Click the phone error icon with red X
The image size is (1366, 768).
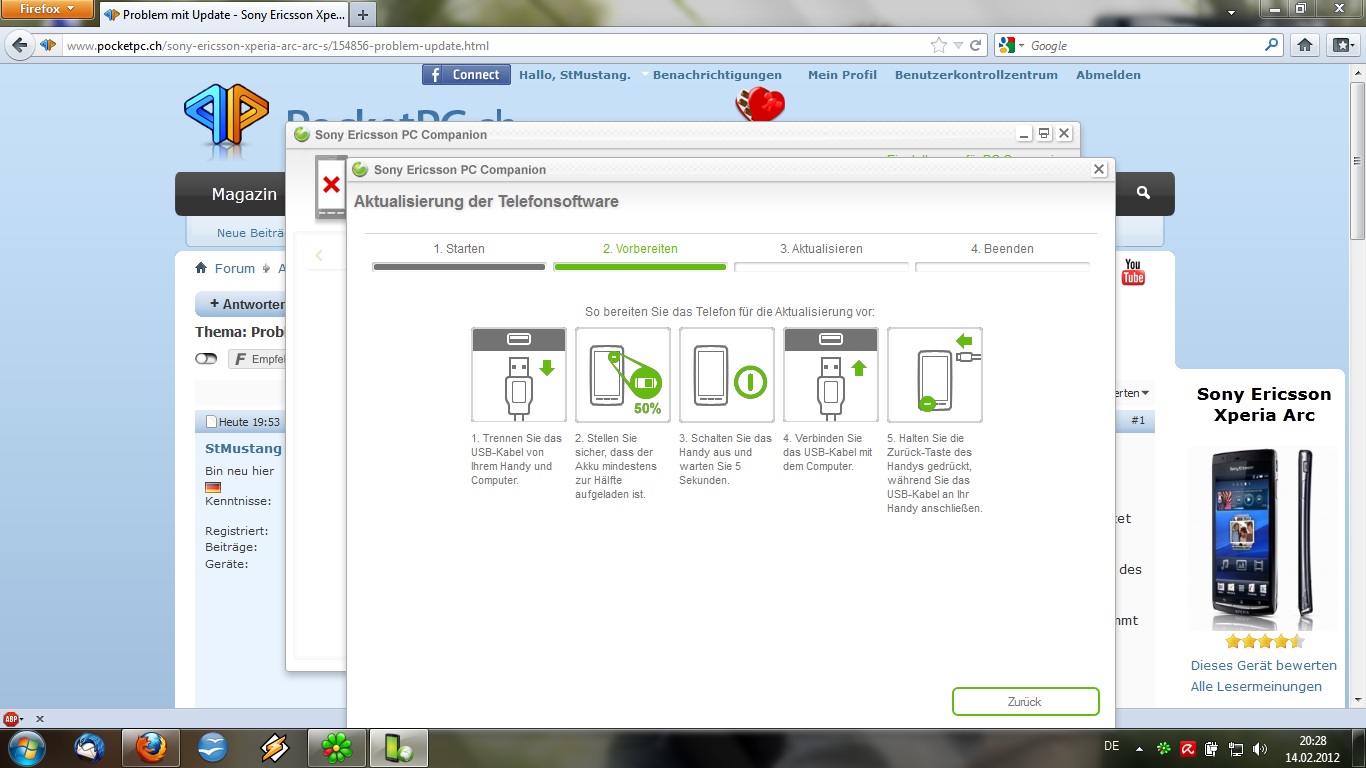331,187
